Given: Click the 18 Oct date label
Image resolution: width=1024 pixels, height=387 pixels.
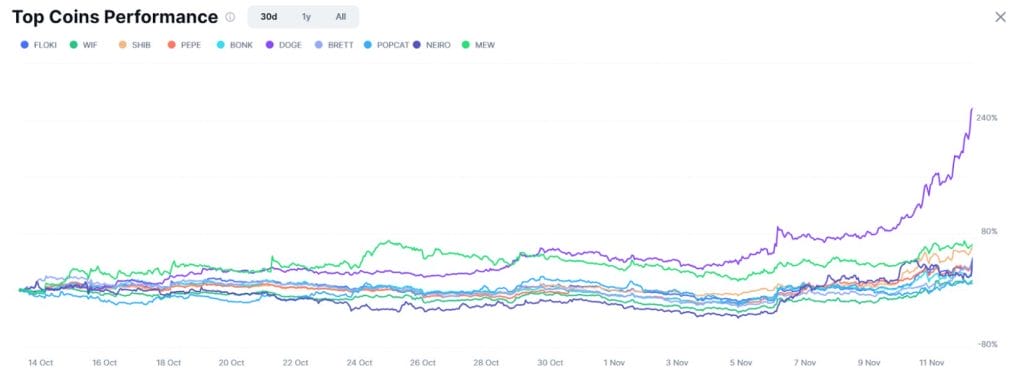Looking at the screenshot, I should pos(168,362).
